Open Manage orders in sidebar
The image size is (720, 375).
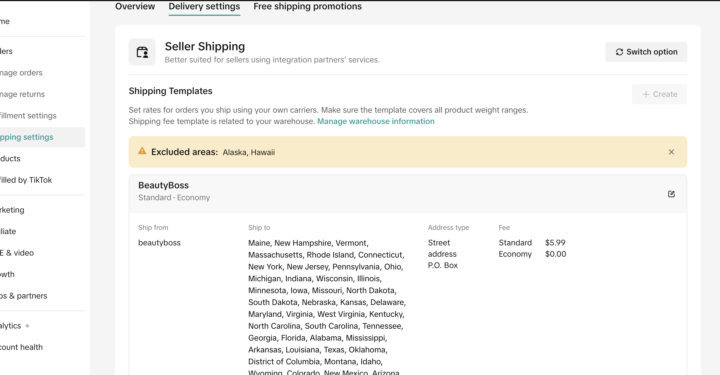pyautogui.click(x=21, y=73)
